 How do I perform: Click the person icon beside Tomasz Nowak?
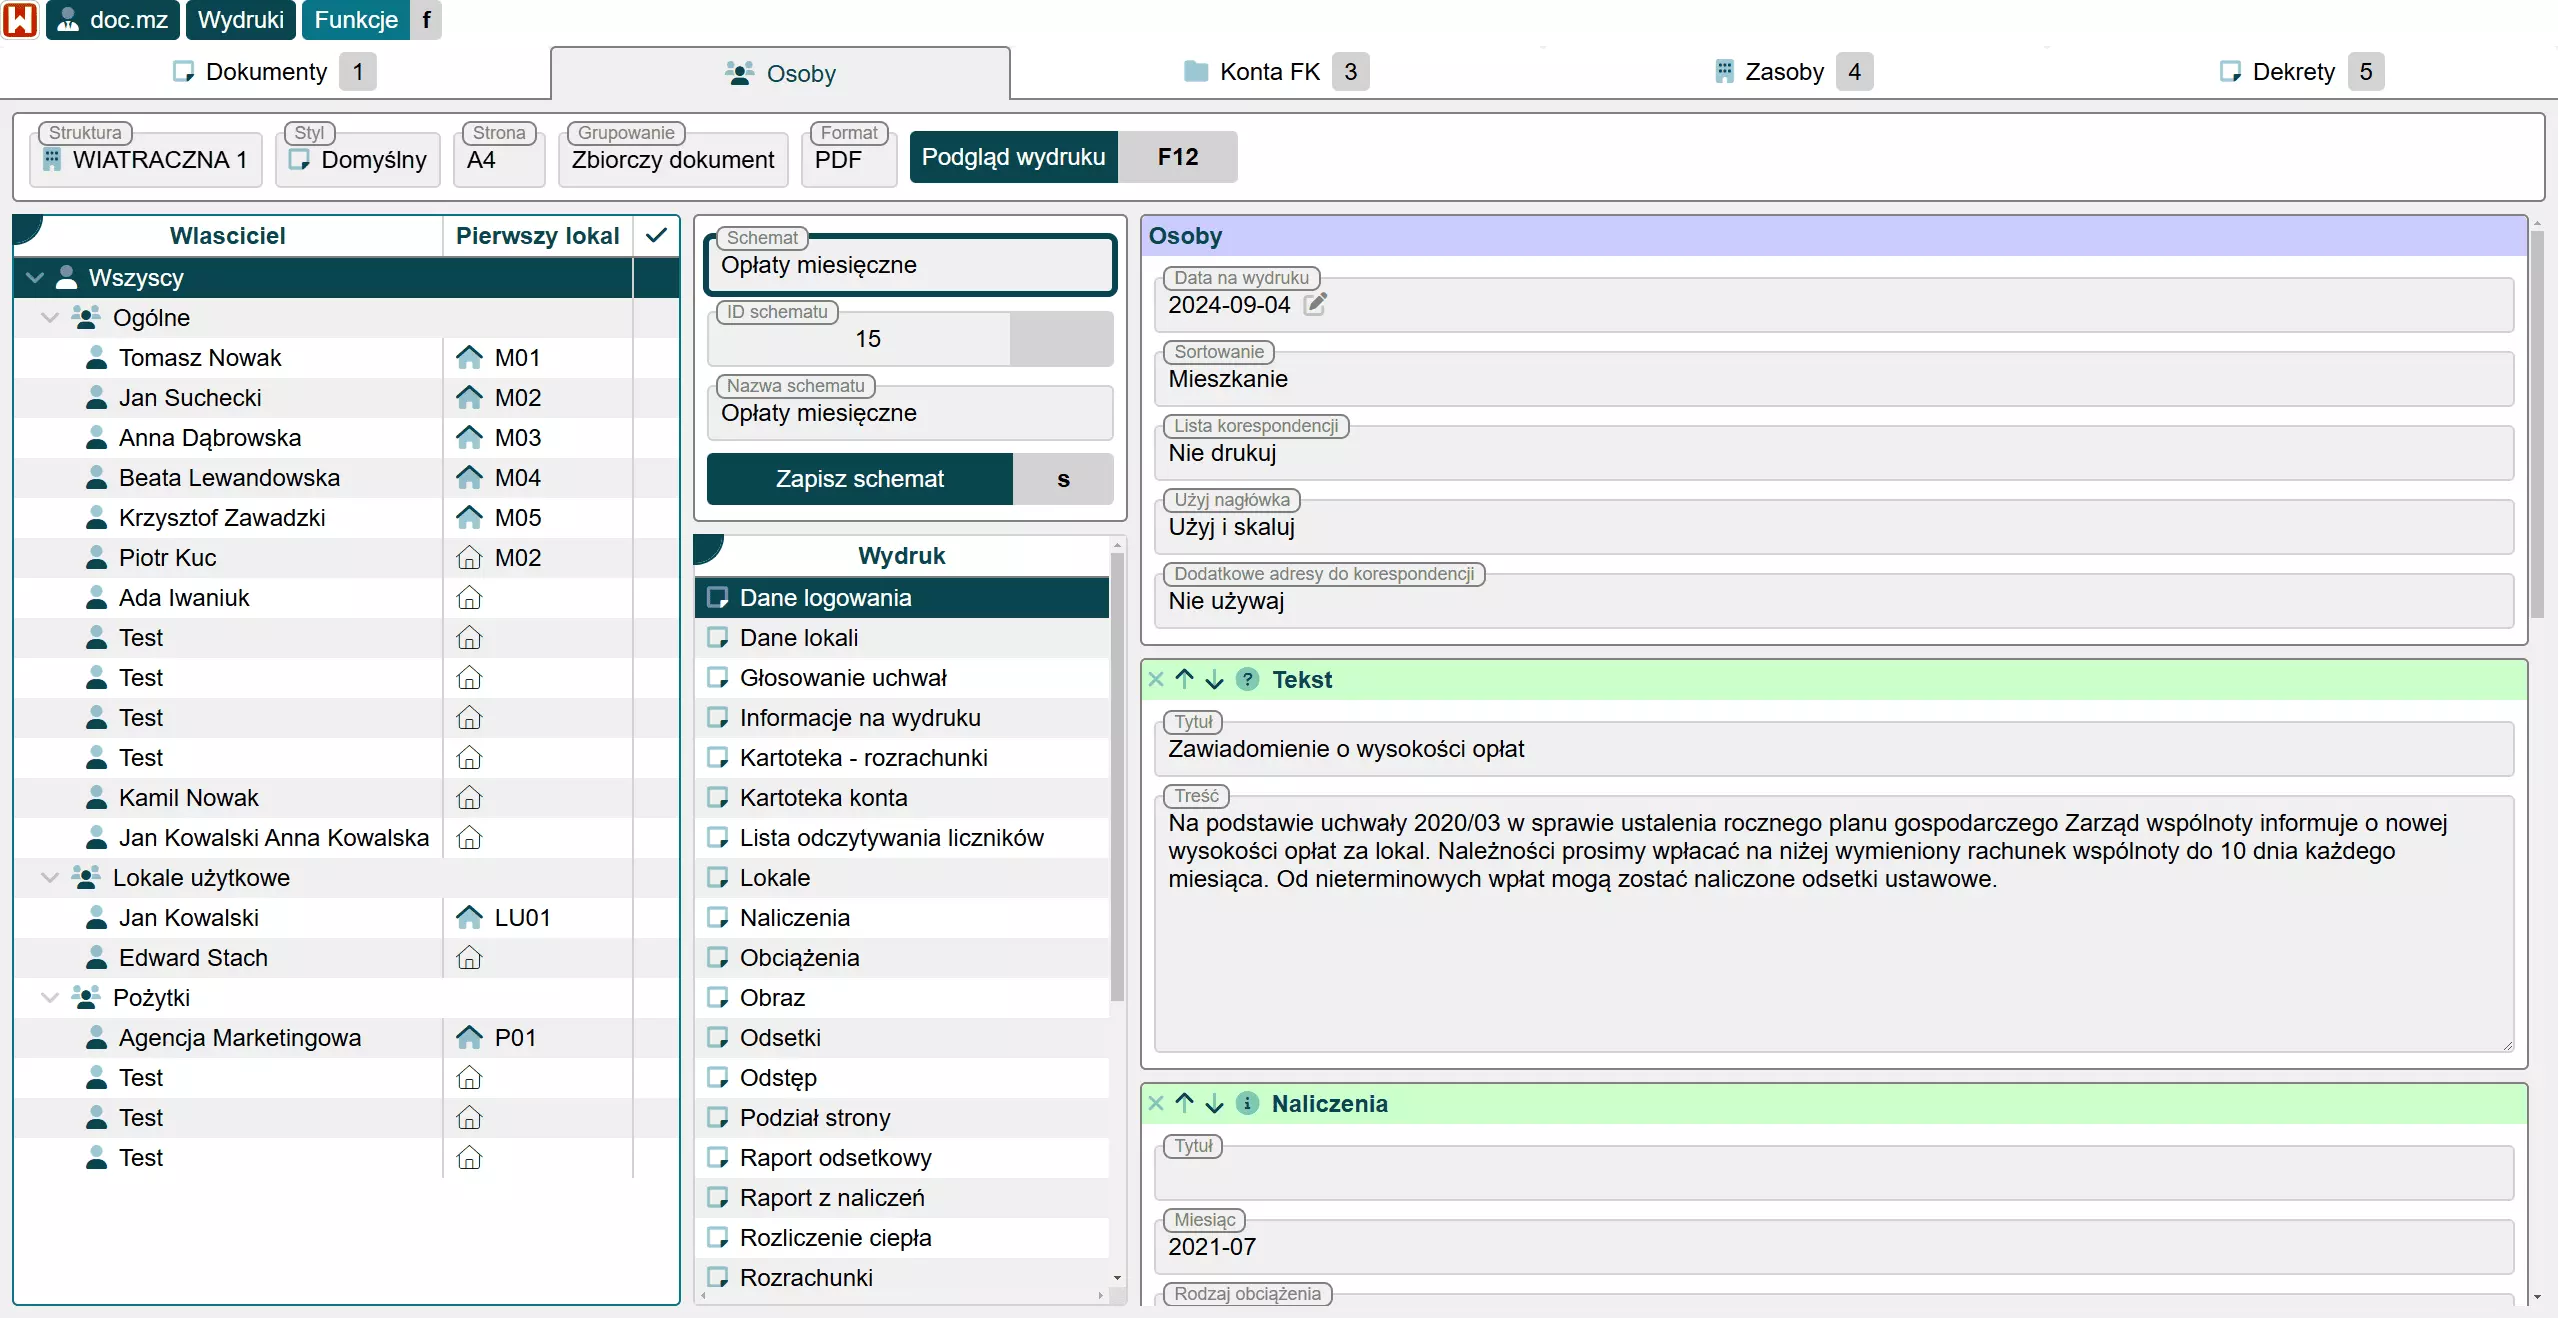[x=96, y=358]
